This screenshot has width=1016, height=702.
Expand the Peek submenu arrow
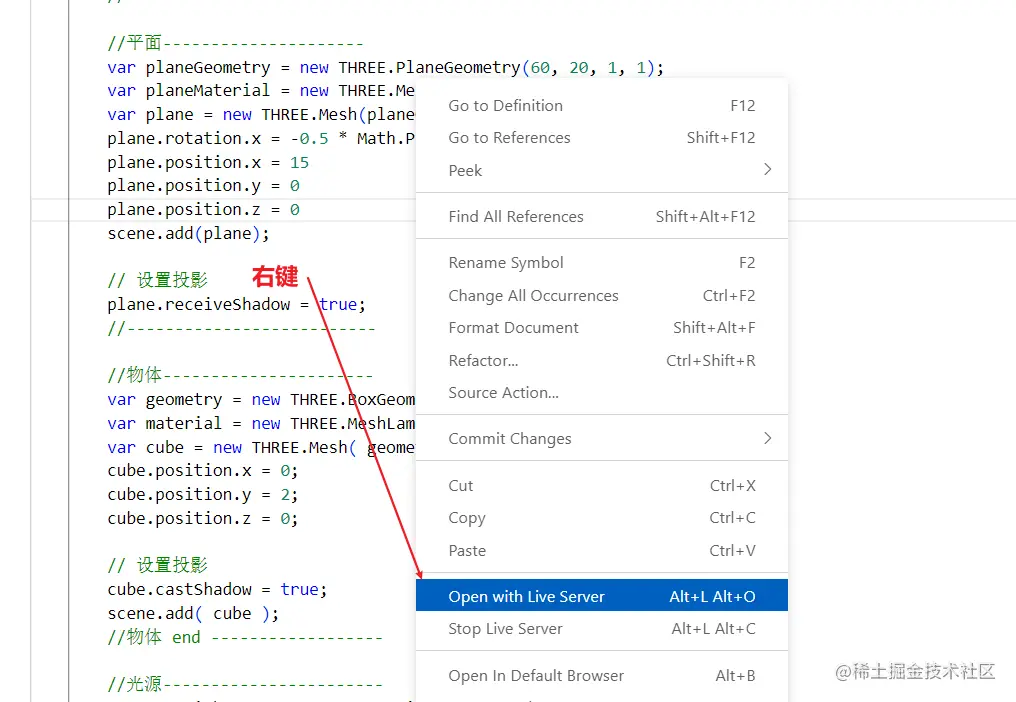[x=768, y=170]
